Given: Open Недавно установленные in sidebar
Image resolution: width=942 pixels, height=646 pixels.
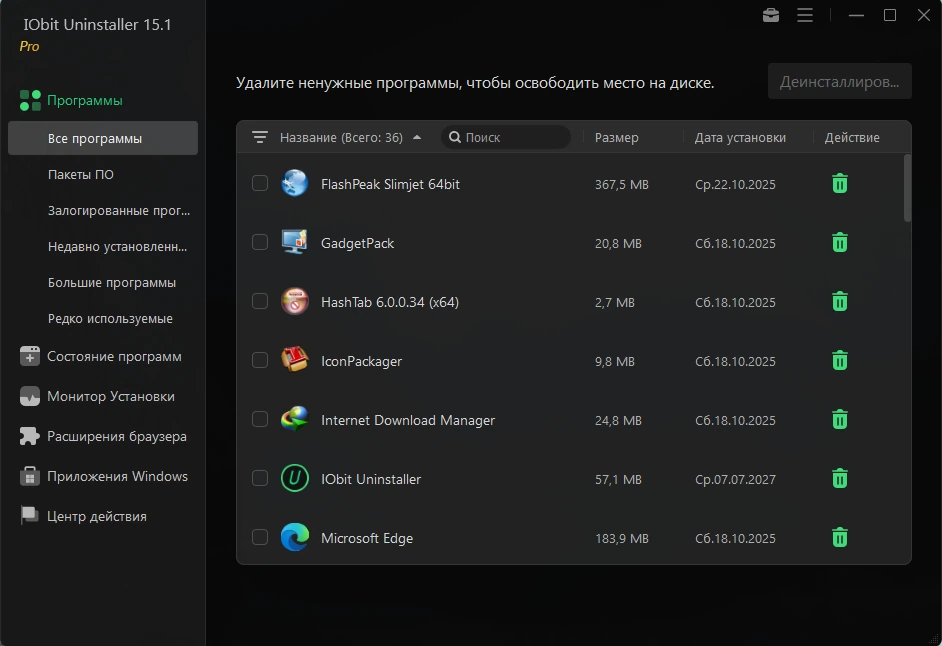Looking at the screenshot, I should coord(118,246).
